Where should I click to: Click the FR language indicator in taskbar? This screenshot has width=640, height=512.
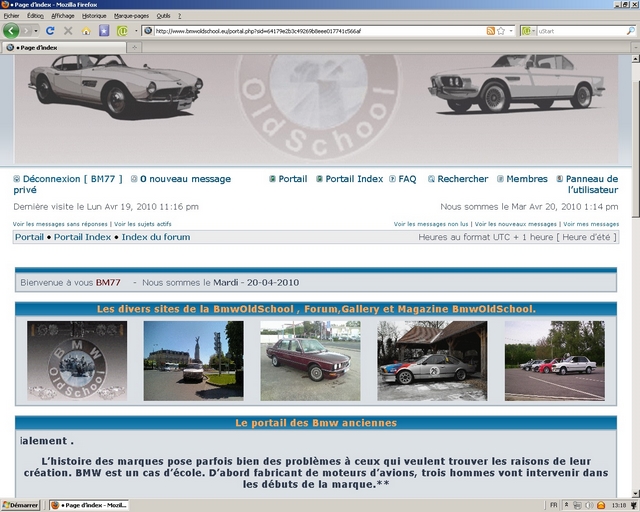[x=553, y=505]
